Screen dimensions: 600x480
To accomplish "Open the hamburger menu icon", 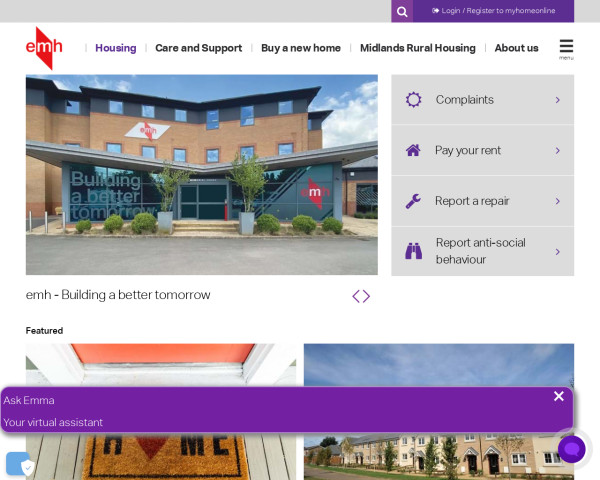I will (x=566, y=49).
